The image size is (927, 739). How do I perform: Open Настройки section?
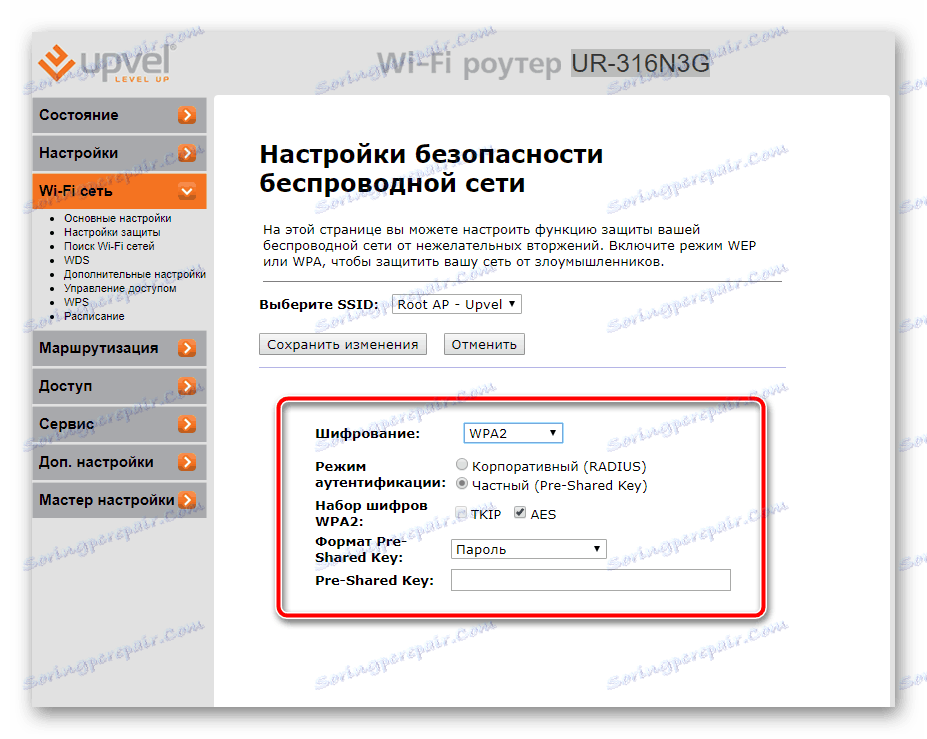119,153
